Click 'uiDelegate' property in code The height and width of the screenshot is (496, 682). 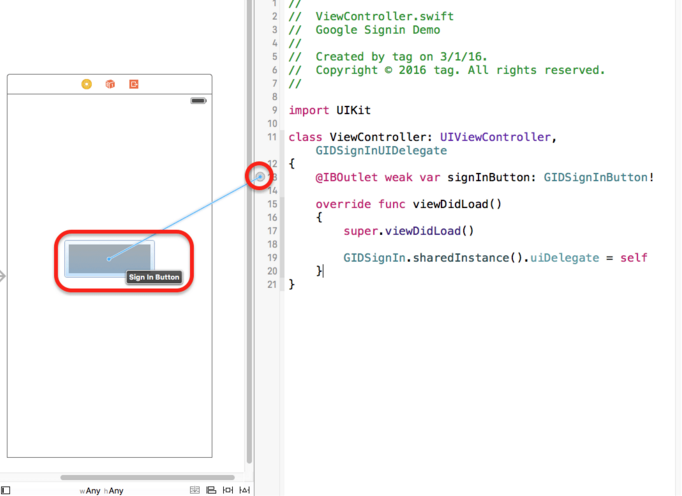point(564,258)
